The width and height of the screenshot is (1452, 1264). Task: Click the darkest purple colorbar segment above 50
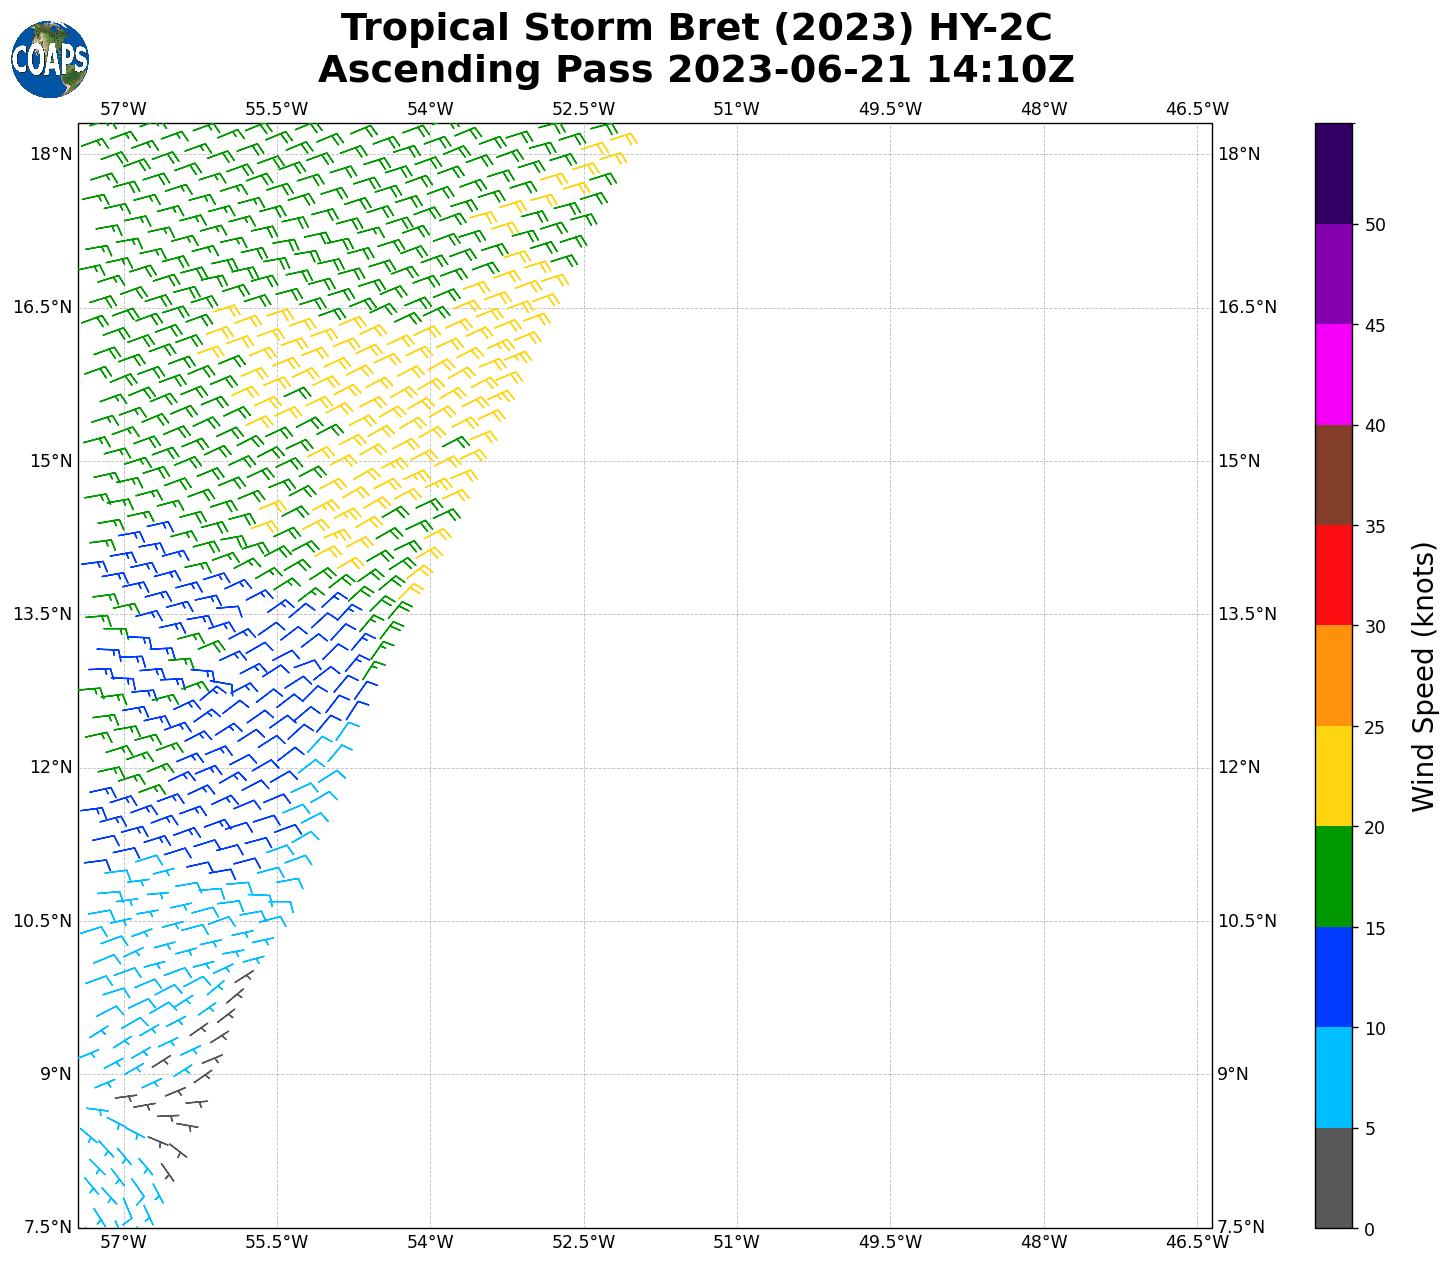tap(1333, 173)
